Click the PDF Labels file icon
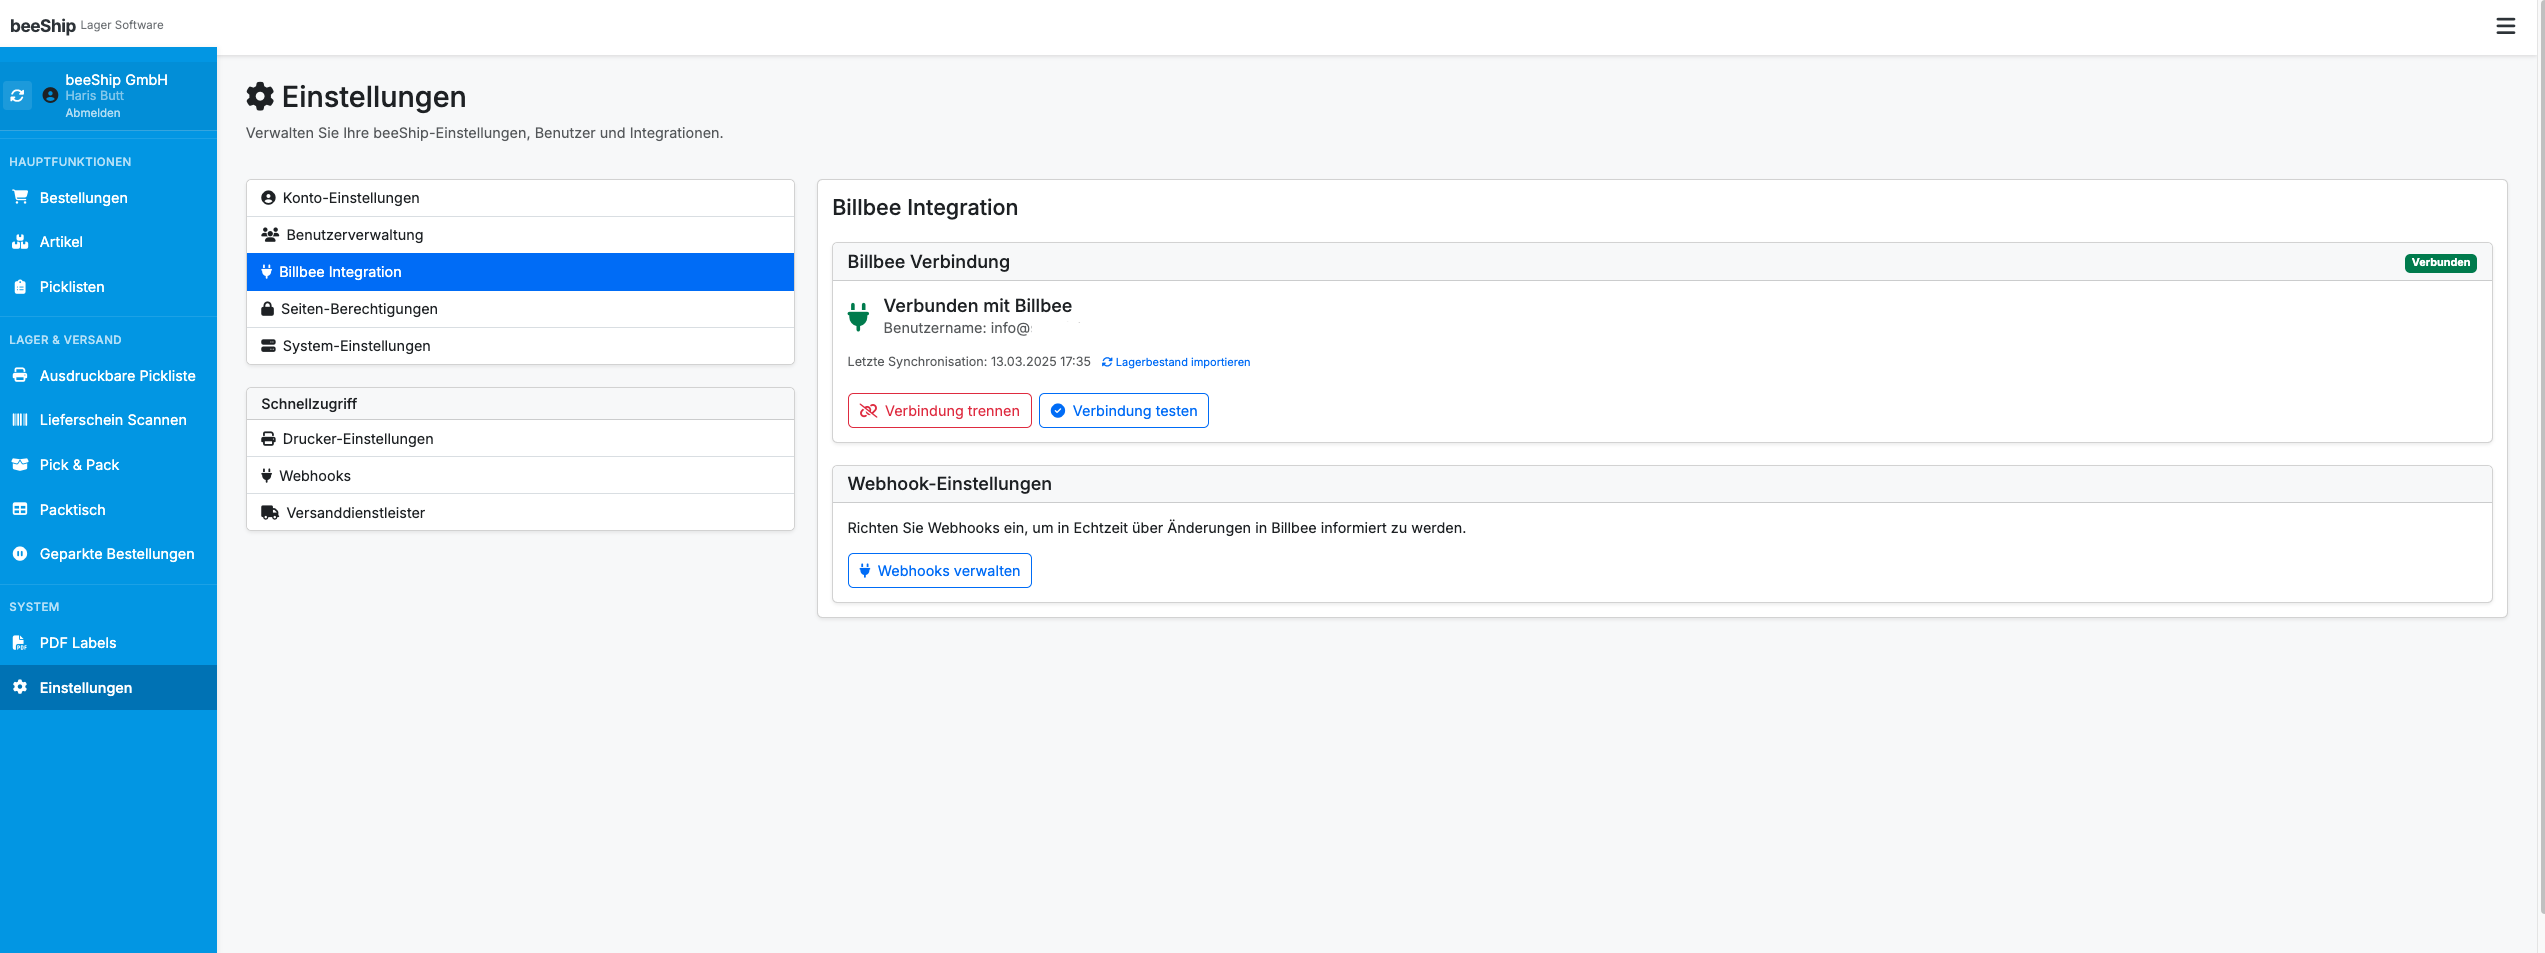Viewport: 2545px width, 953px height. 20,643
